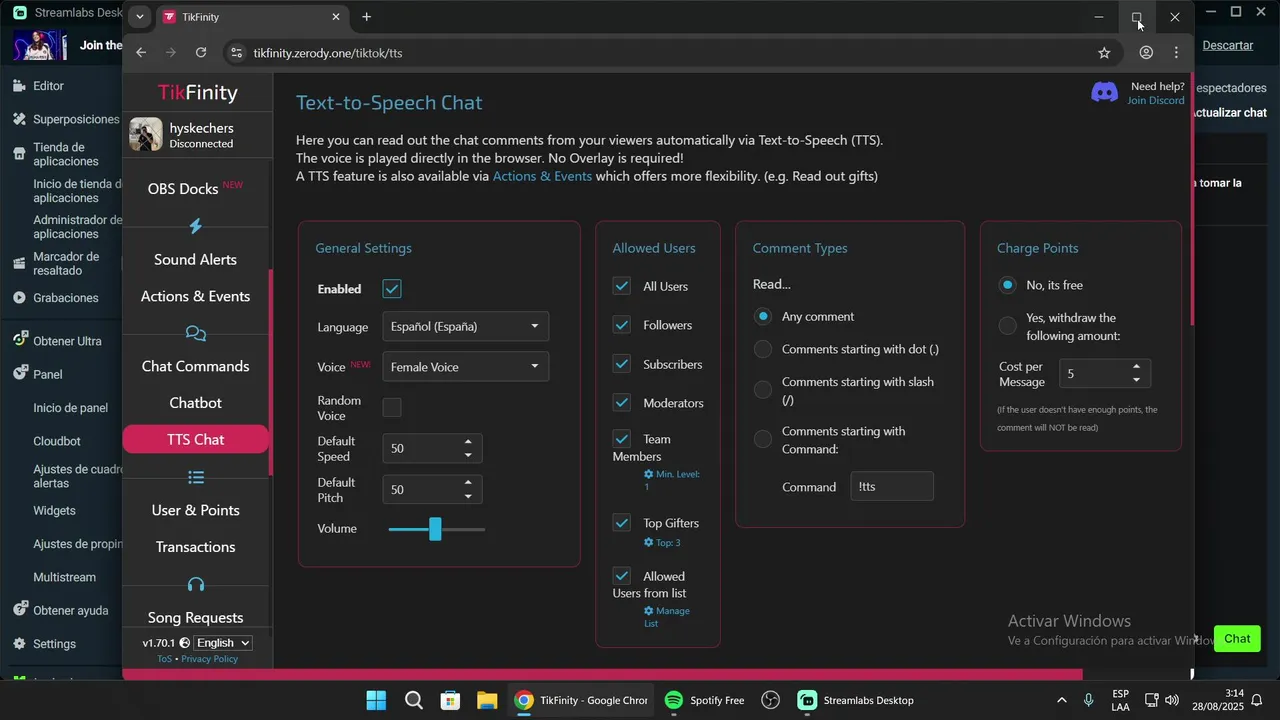Click the Privacy Policy link
Viewport: 1280px width, 720px height.
click(210, 659)
